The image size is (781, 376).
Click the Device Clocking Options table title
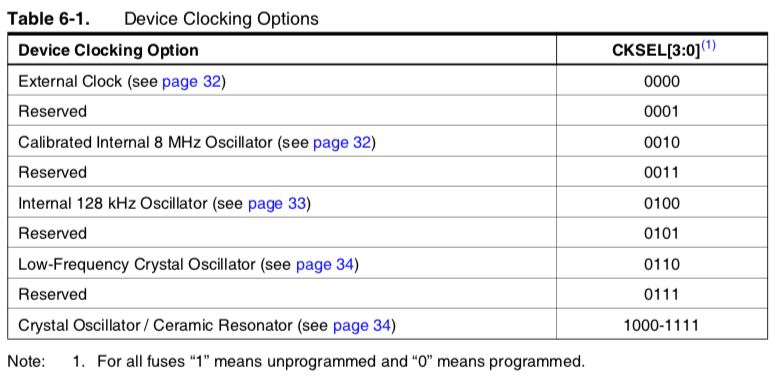[x=221, y=18]
